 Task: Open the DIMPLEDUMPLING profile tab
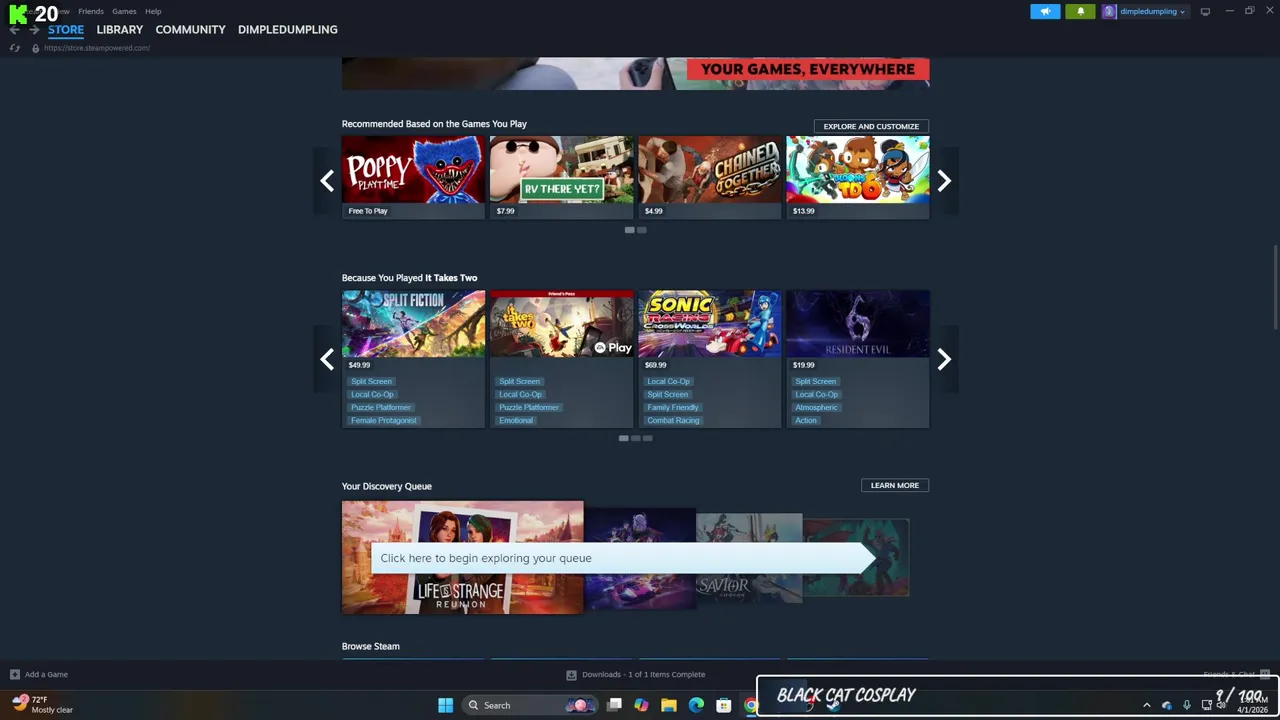(287, 30)
